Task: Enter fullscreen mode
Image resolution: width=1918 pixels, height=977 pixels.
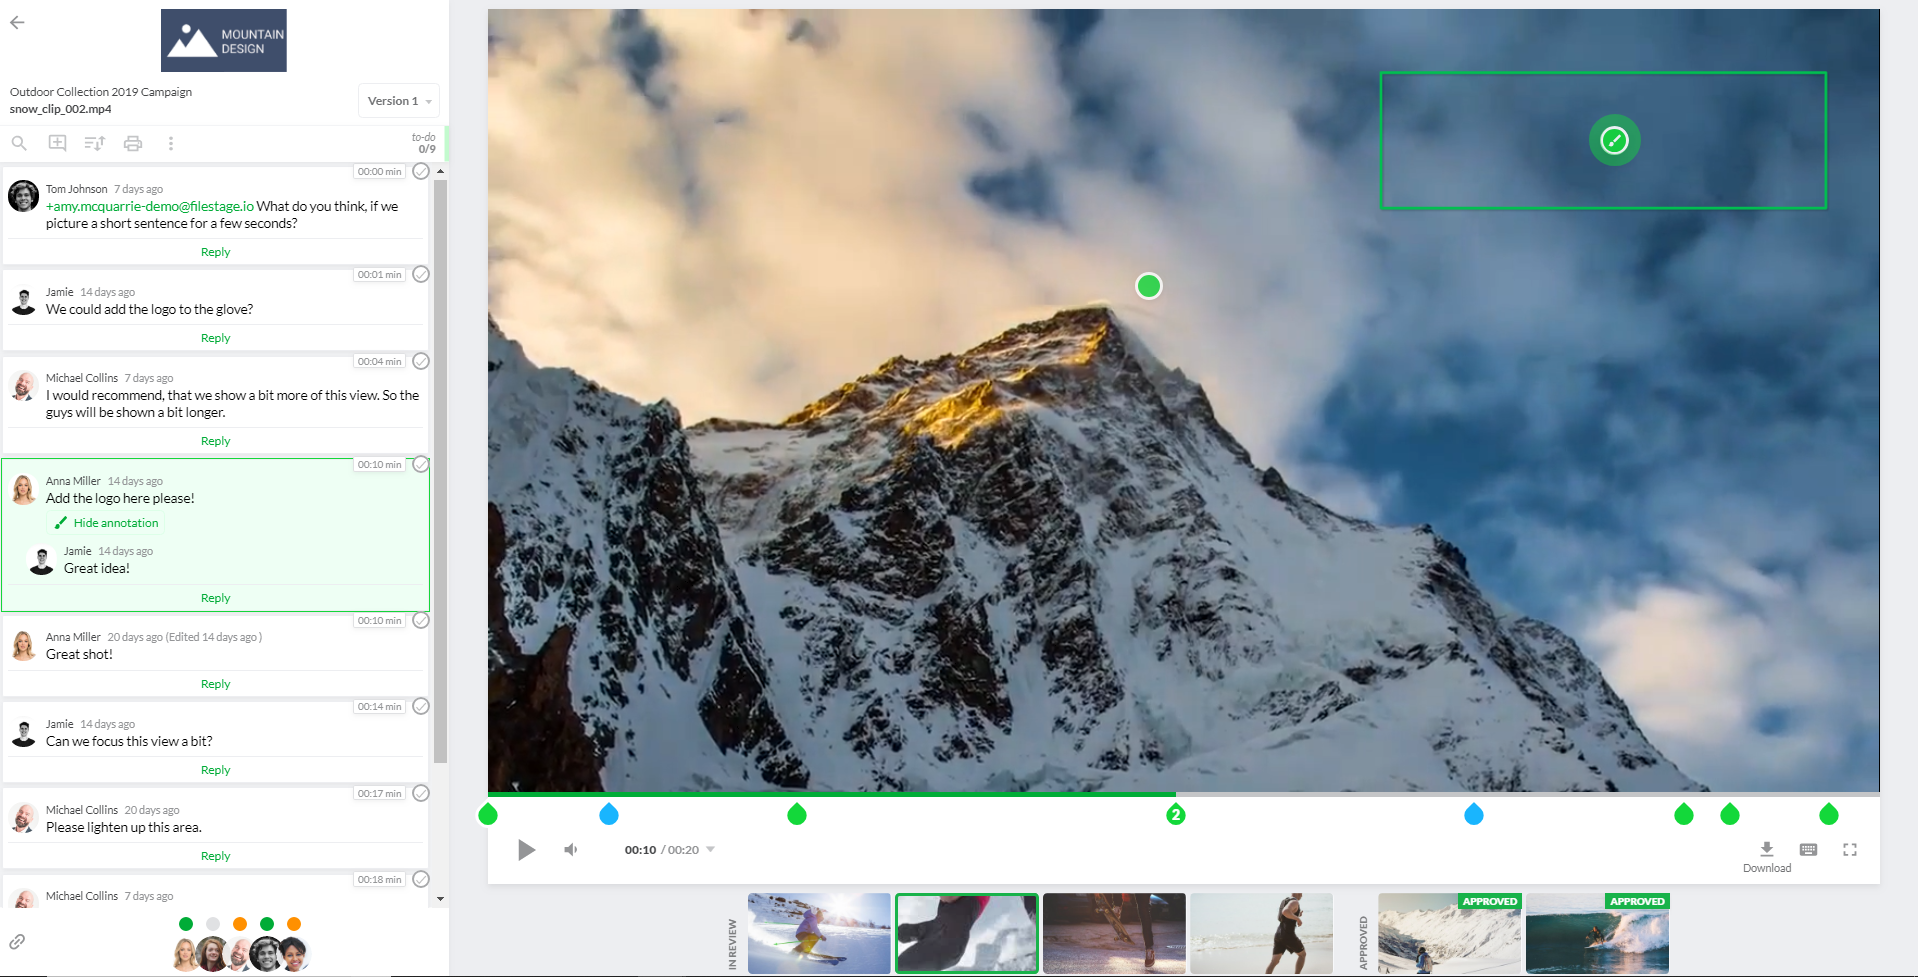Action: tap(1850, 850)
